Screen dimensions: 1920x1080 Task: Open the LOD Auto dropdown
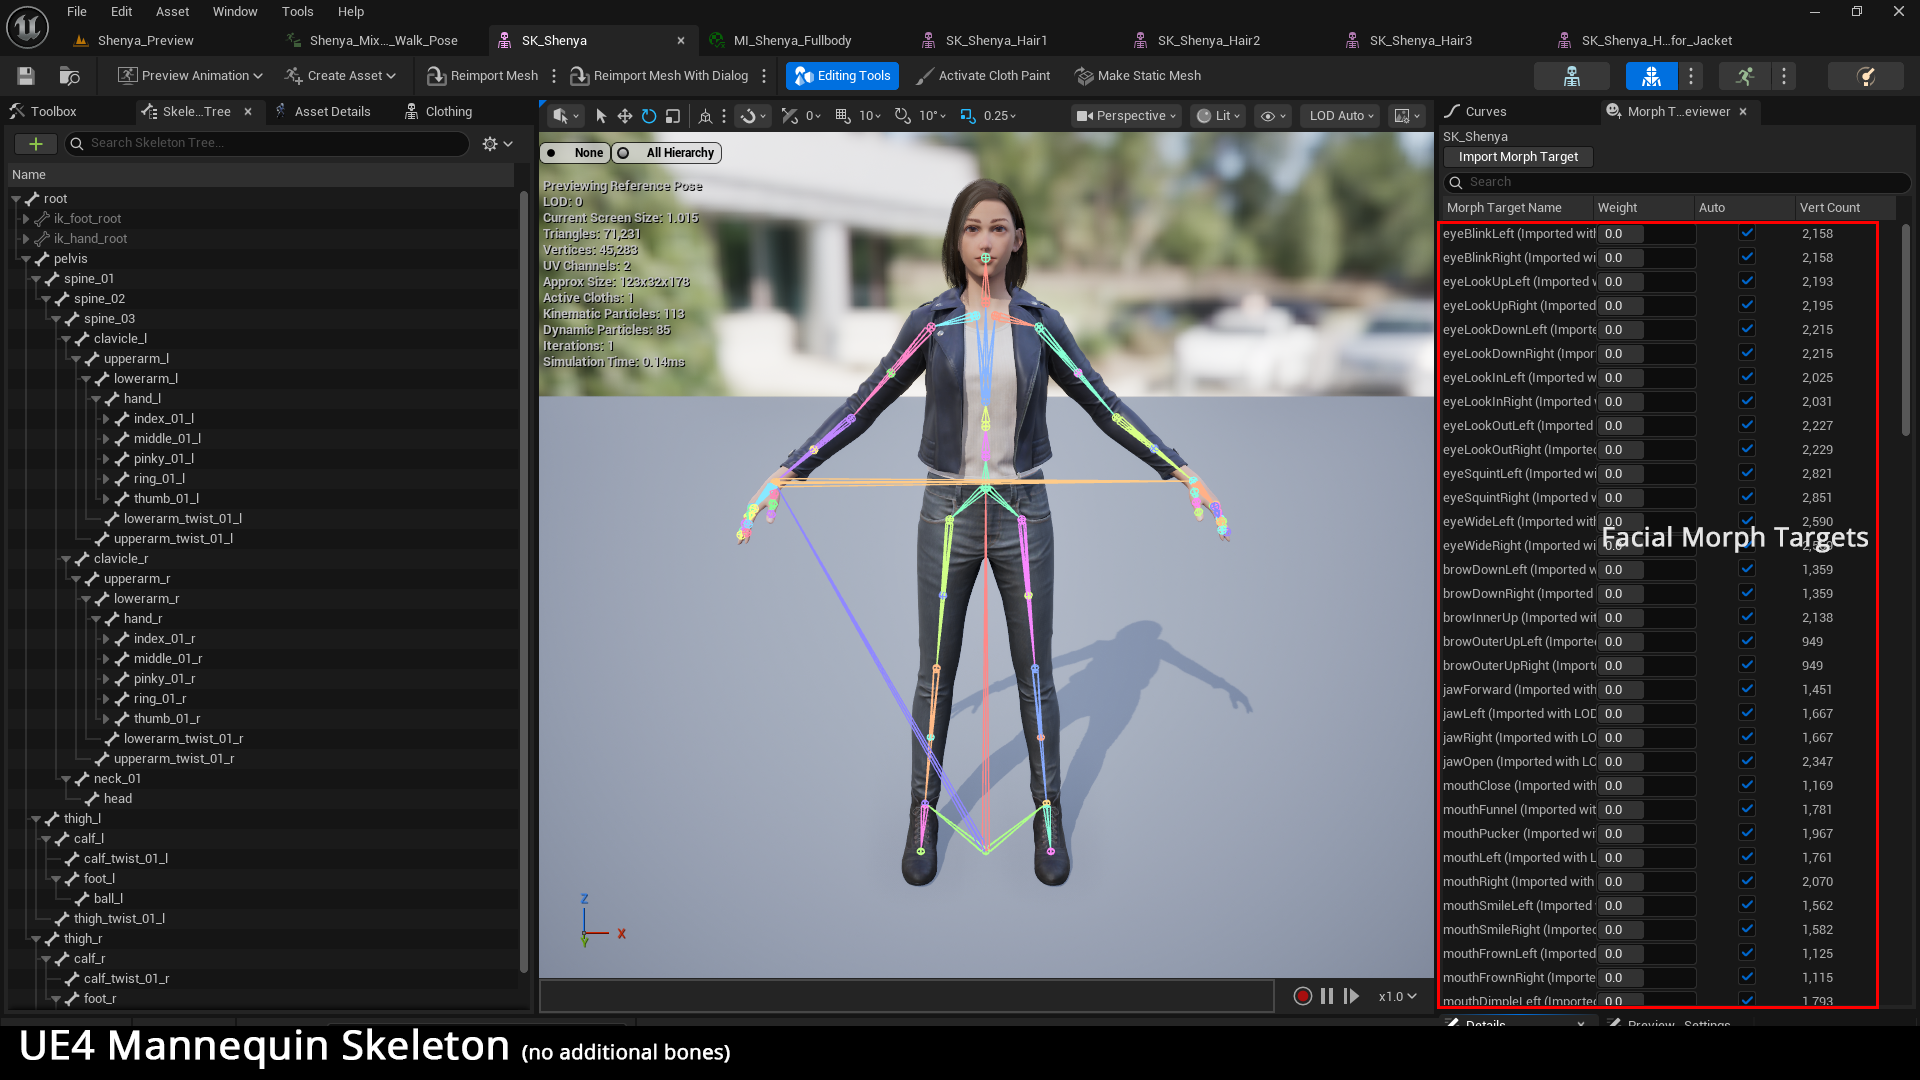[1341, 116]
